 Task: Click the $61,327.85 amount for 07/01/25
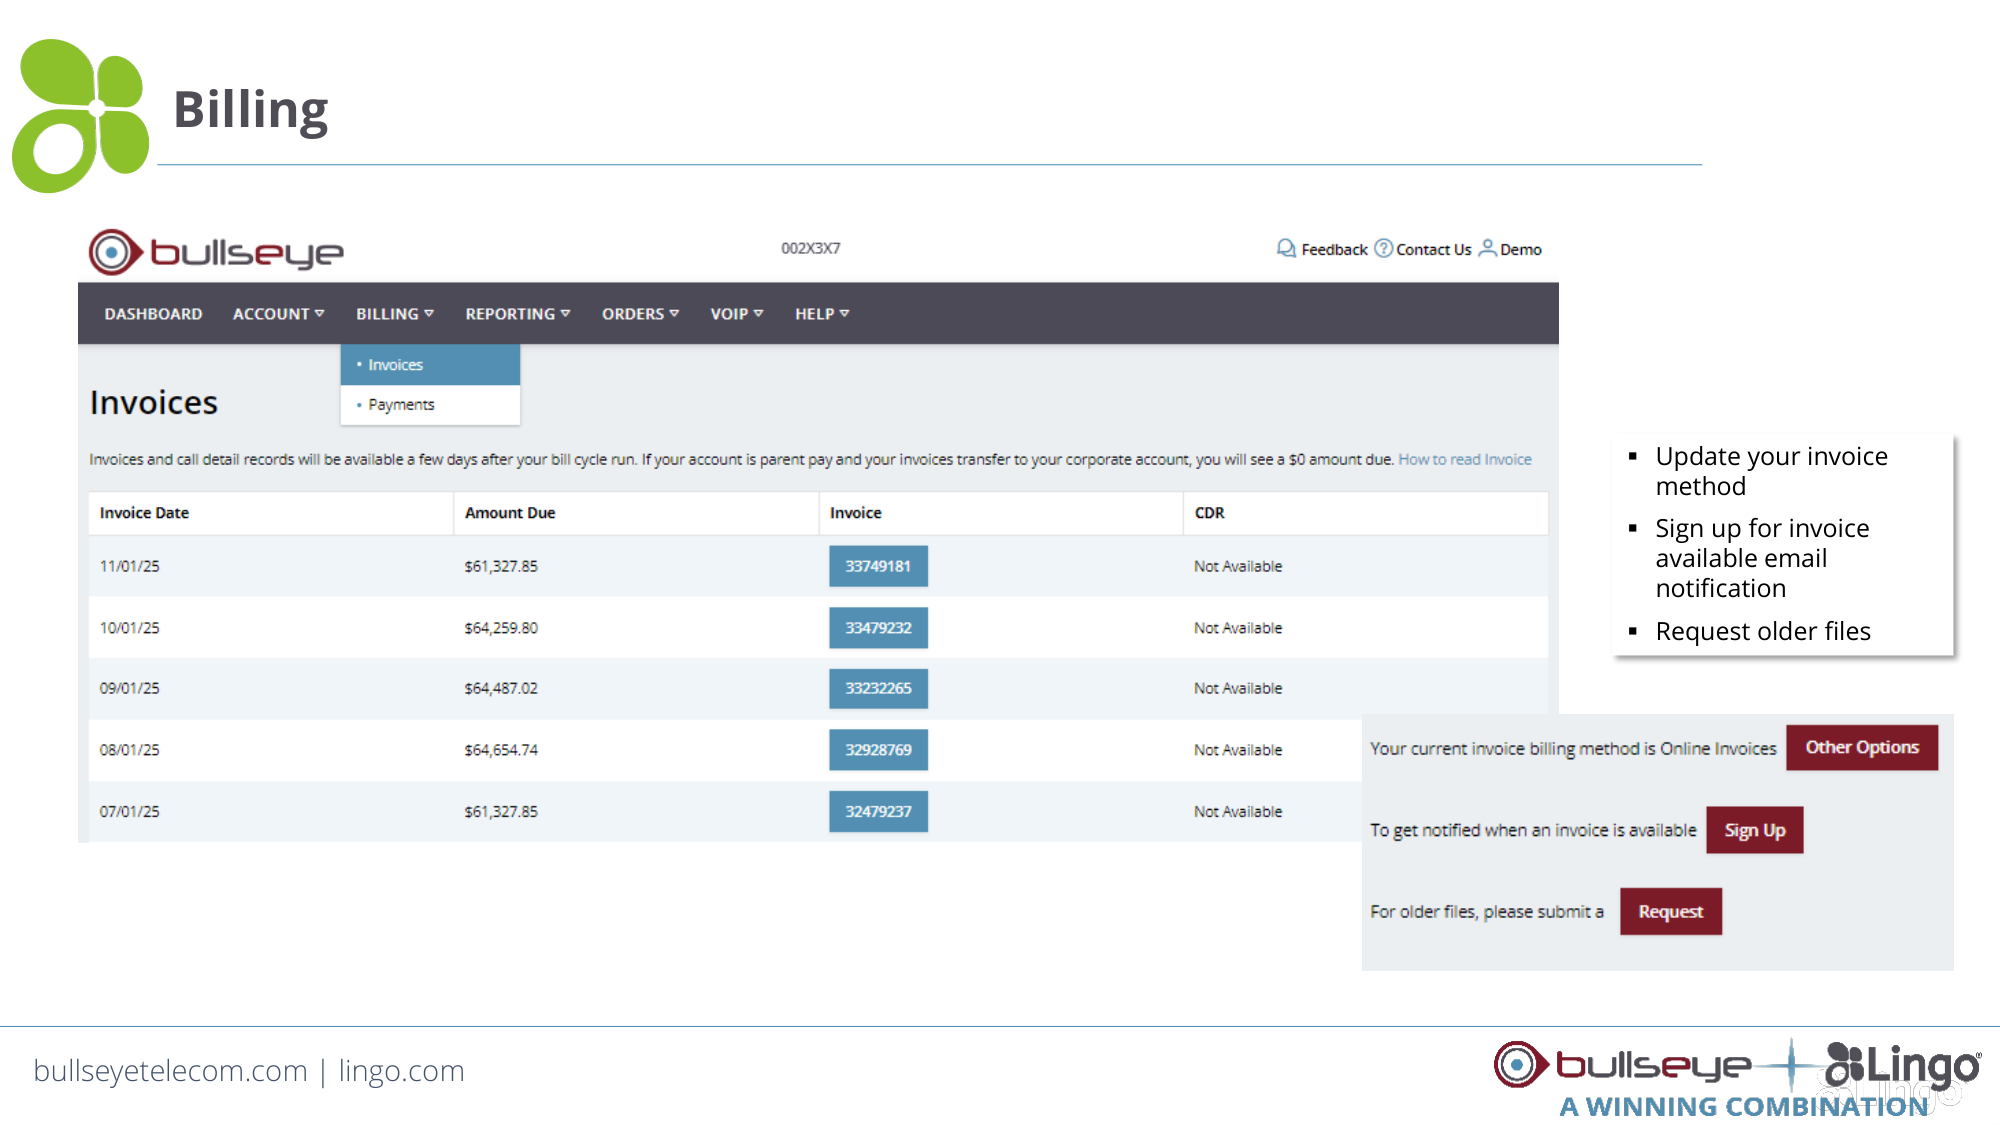(x=501, y=811)
